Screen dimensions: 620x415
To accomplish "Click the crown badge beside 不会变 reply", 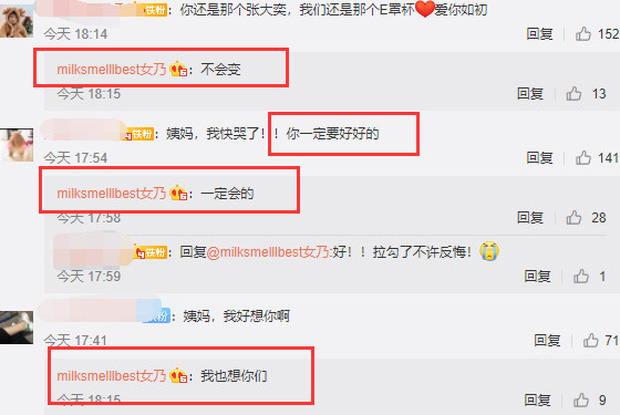I will click(178, 69).
